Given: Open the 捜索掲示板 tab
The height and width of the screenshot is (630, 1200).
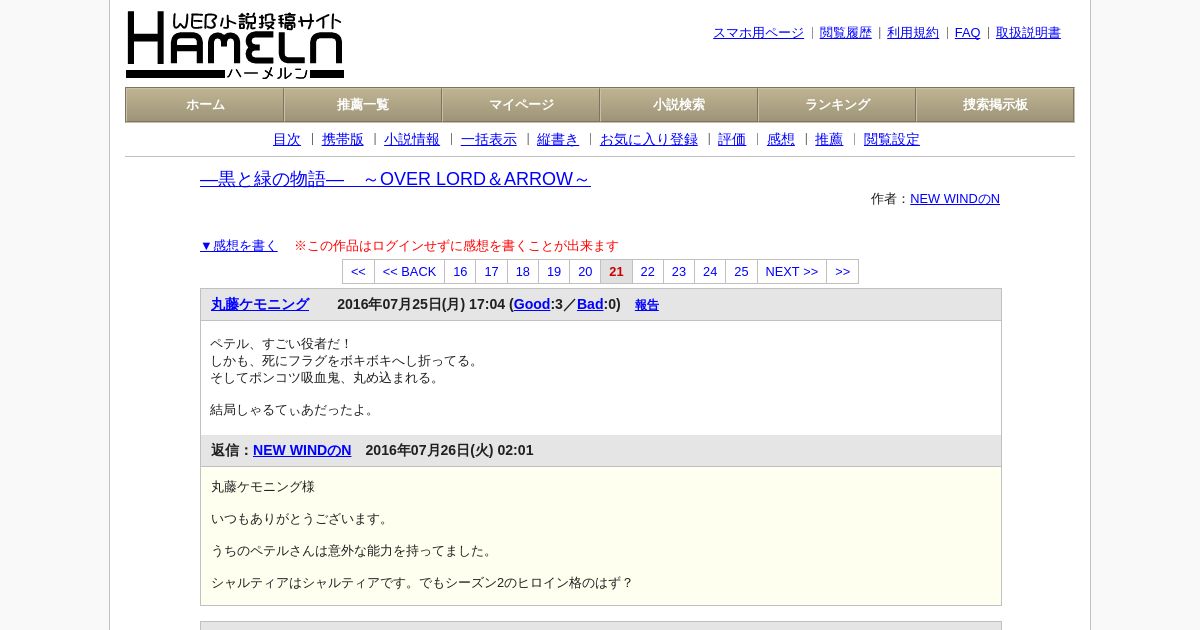Looking at the screenshot, I should coord(995,105).
